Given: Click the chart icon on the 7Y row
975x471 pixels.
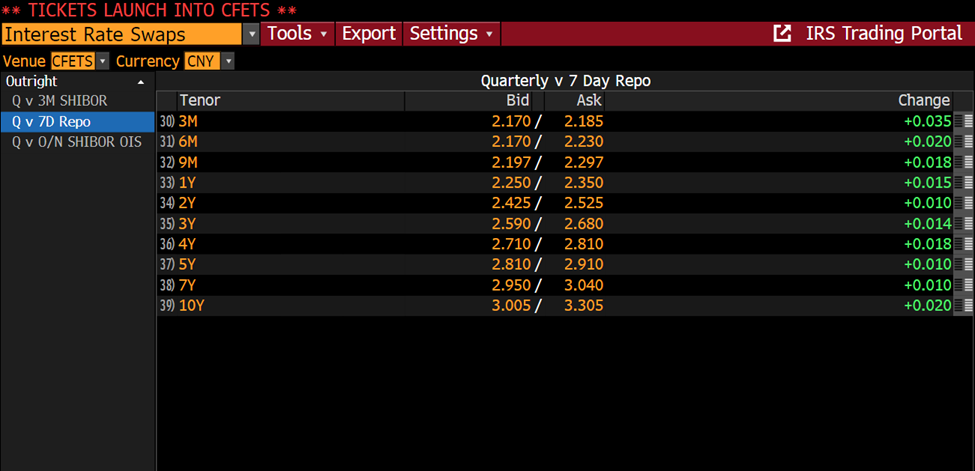Looking at the screenshot, I should click(963, 285).
